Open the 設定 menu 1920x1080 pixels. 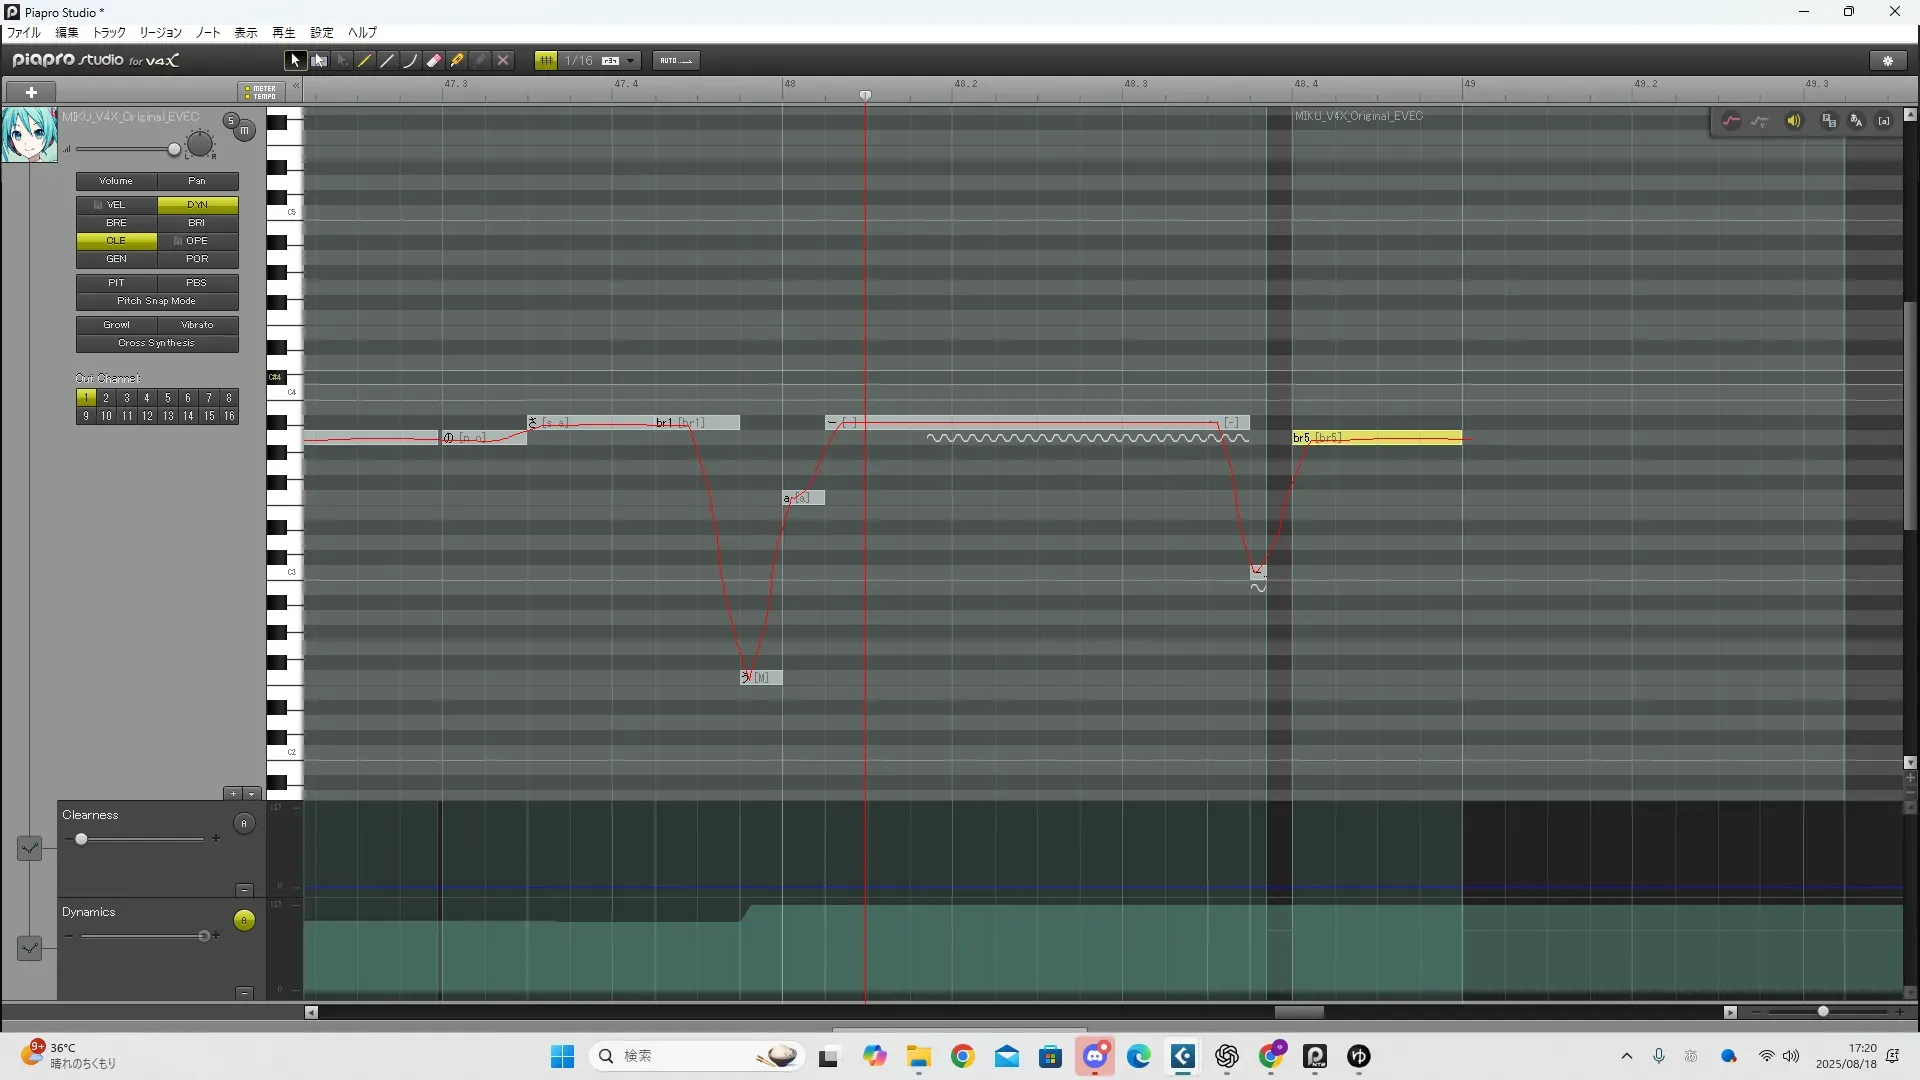coord(321,33)
